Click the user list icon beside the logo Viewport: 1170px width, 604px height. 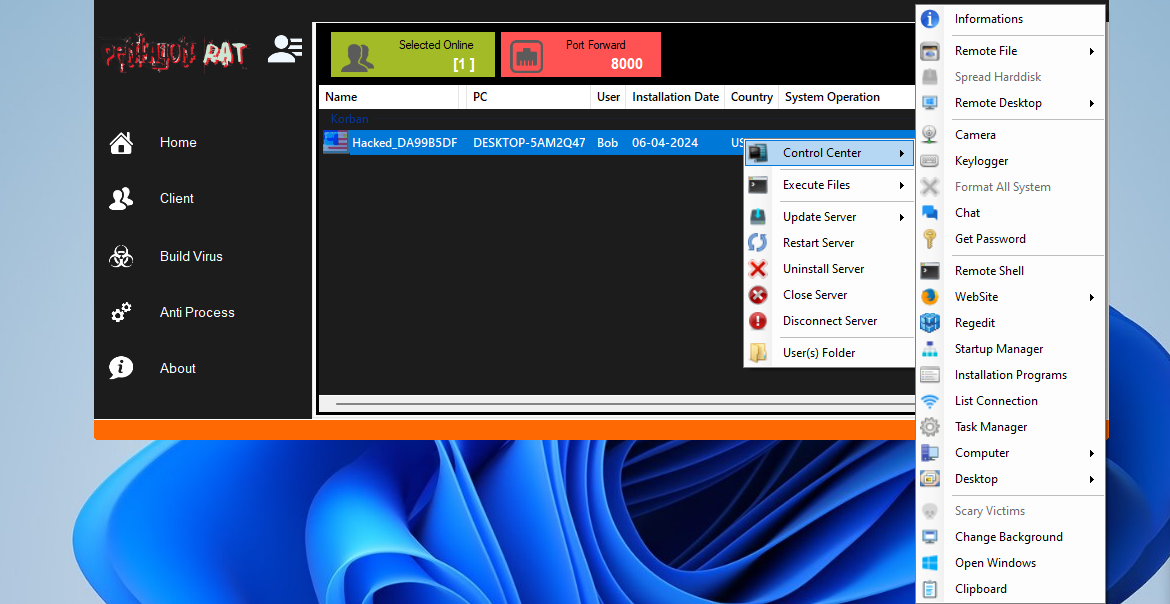point(285,50)
